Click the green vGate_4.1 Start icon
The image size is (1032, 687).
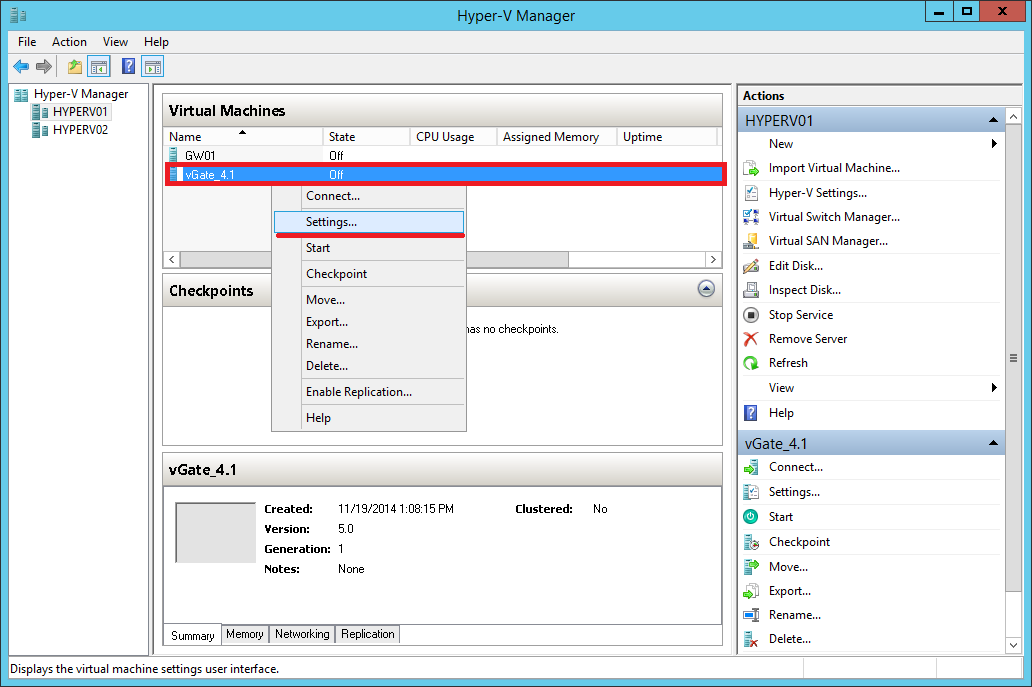click(751, 517)
